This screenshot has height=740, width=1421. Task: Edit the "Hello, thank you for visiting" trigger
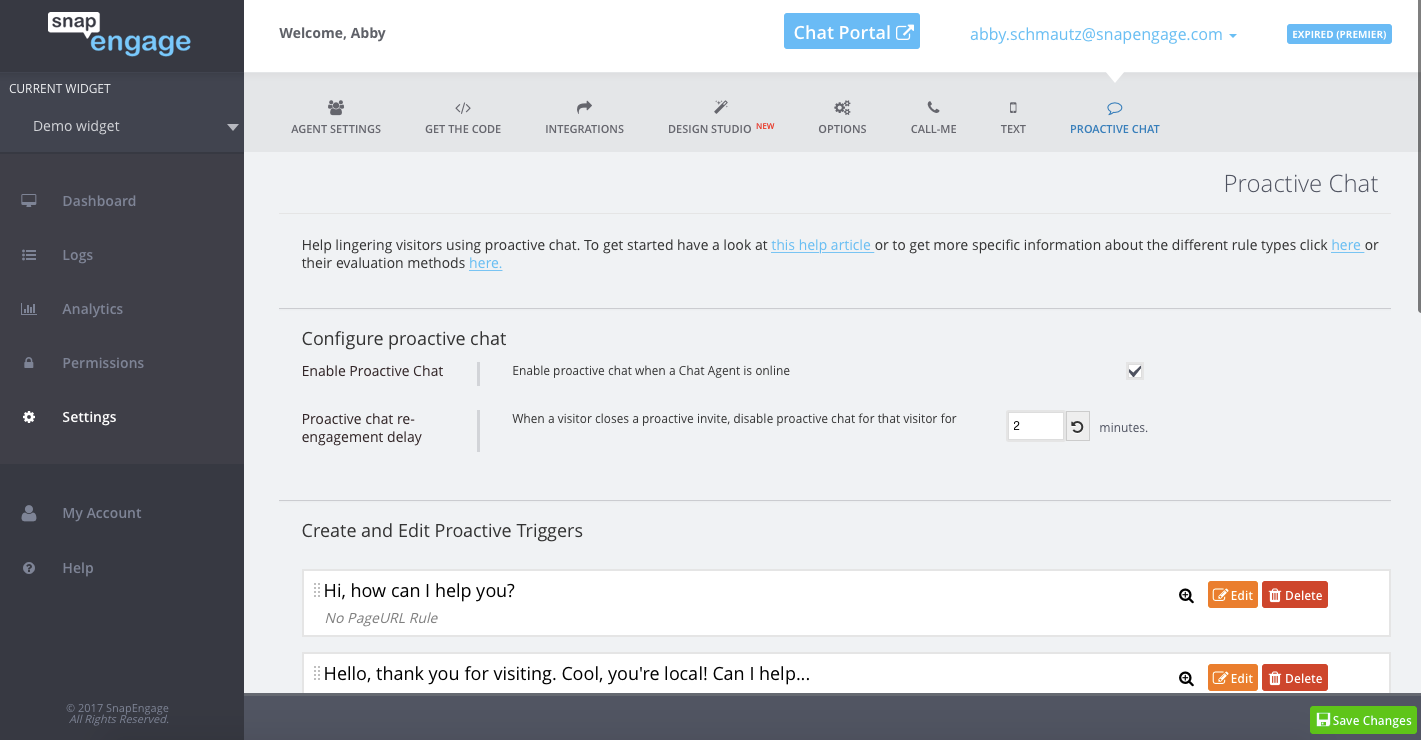pyautogui.click(x=1233, y=678)
